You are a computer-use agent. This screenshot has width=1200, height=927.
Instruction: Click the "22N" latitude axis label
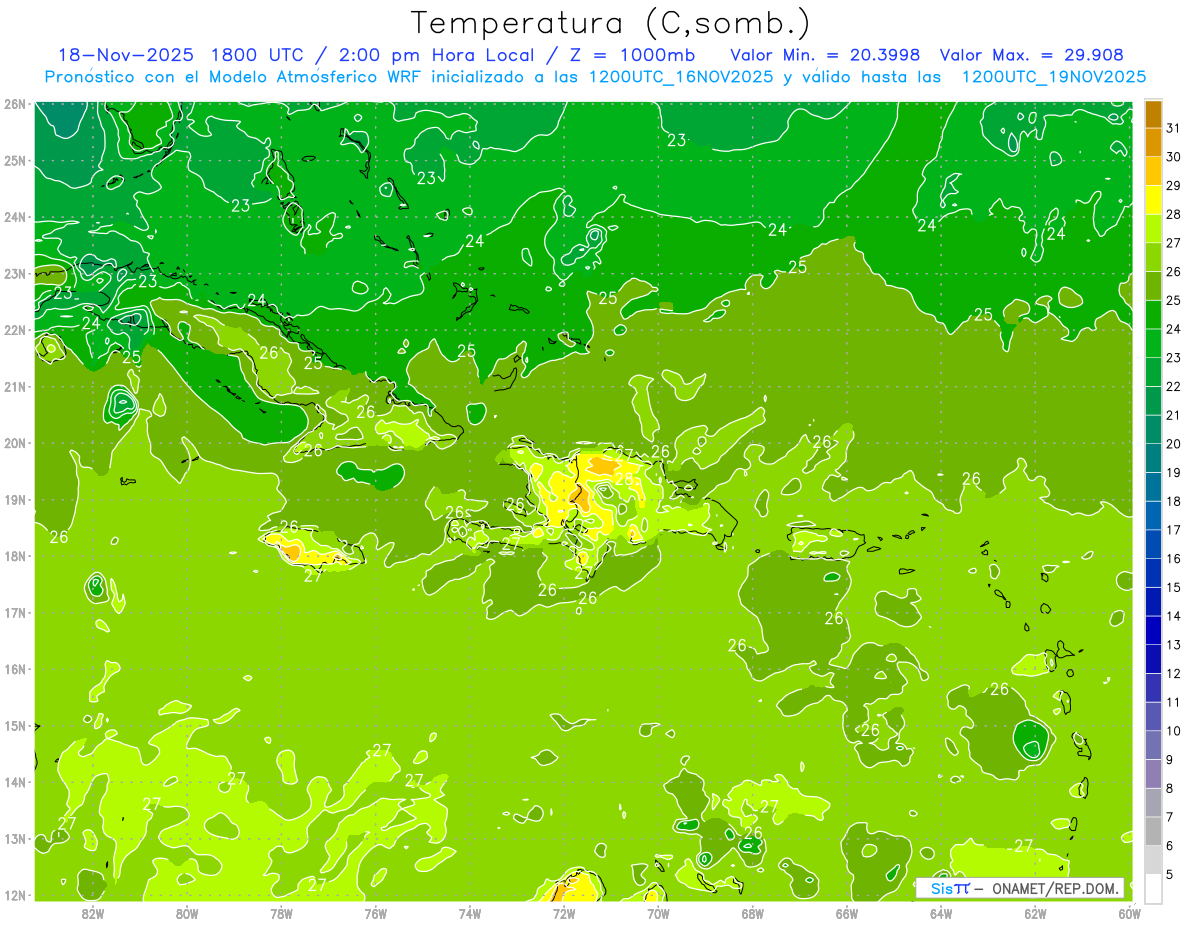tap(16, 330)
